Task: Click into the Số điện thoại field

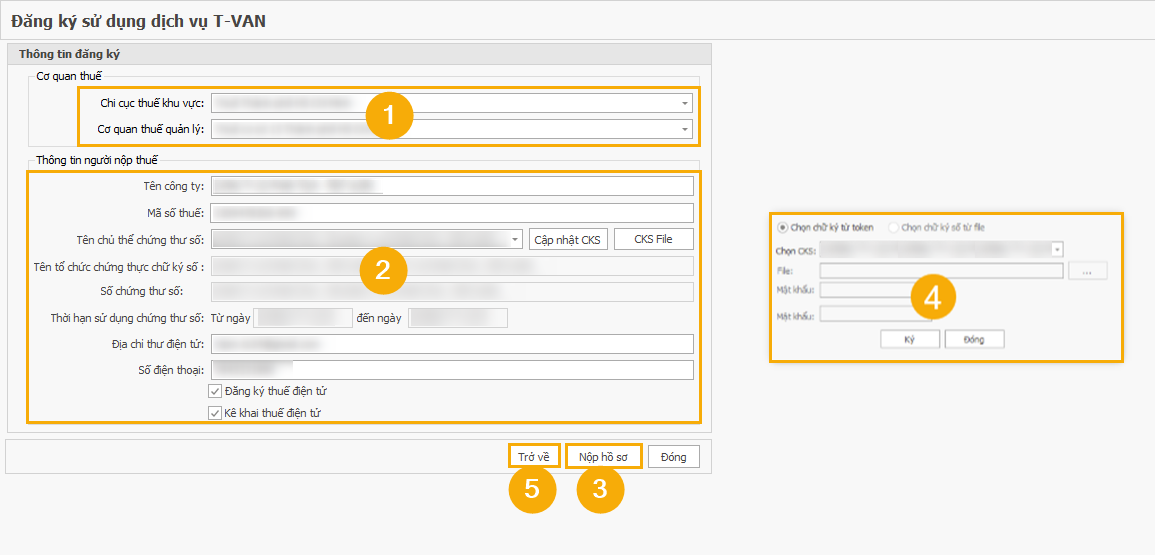Action: 452,370
